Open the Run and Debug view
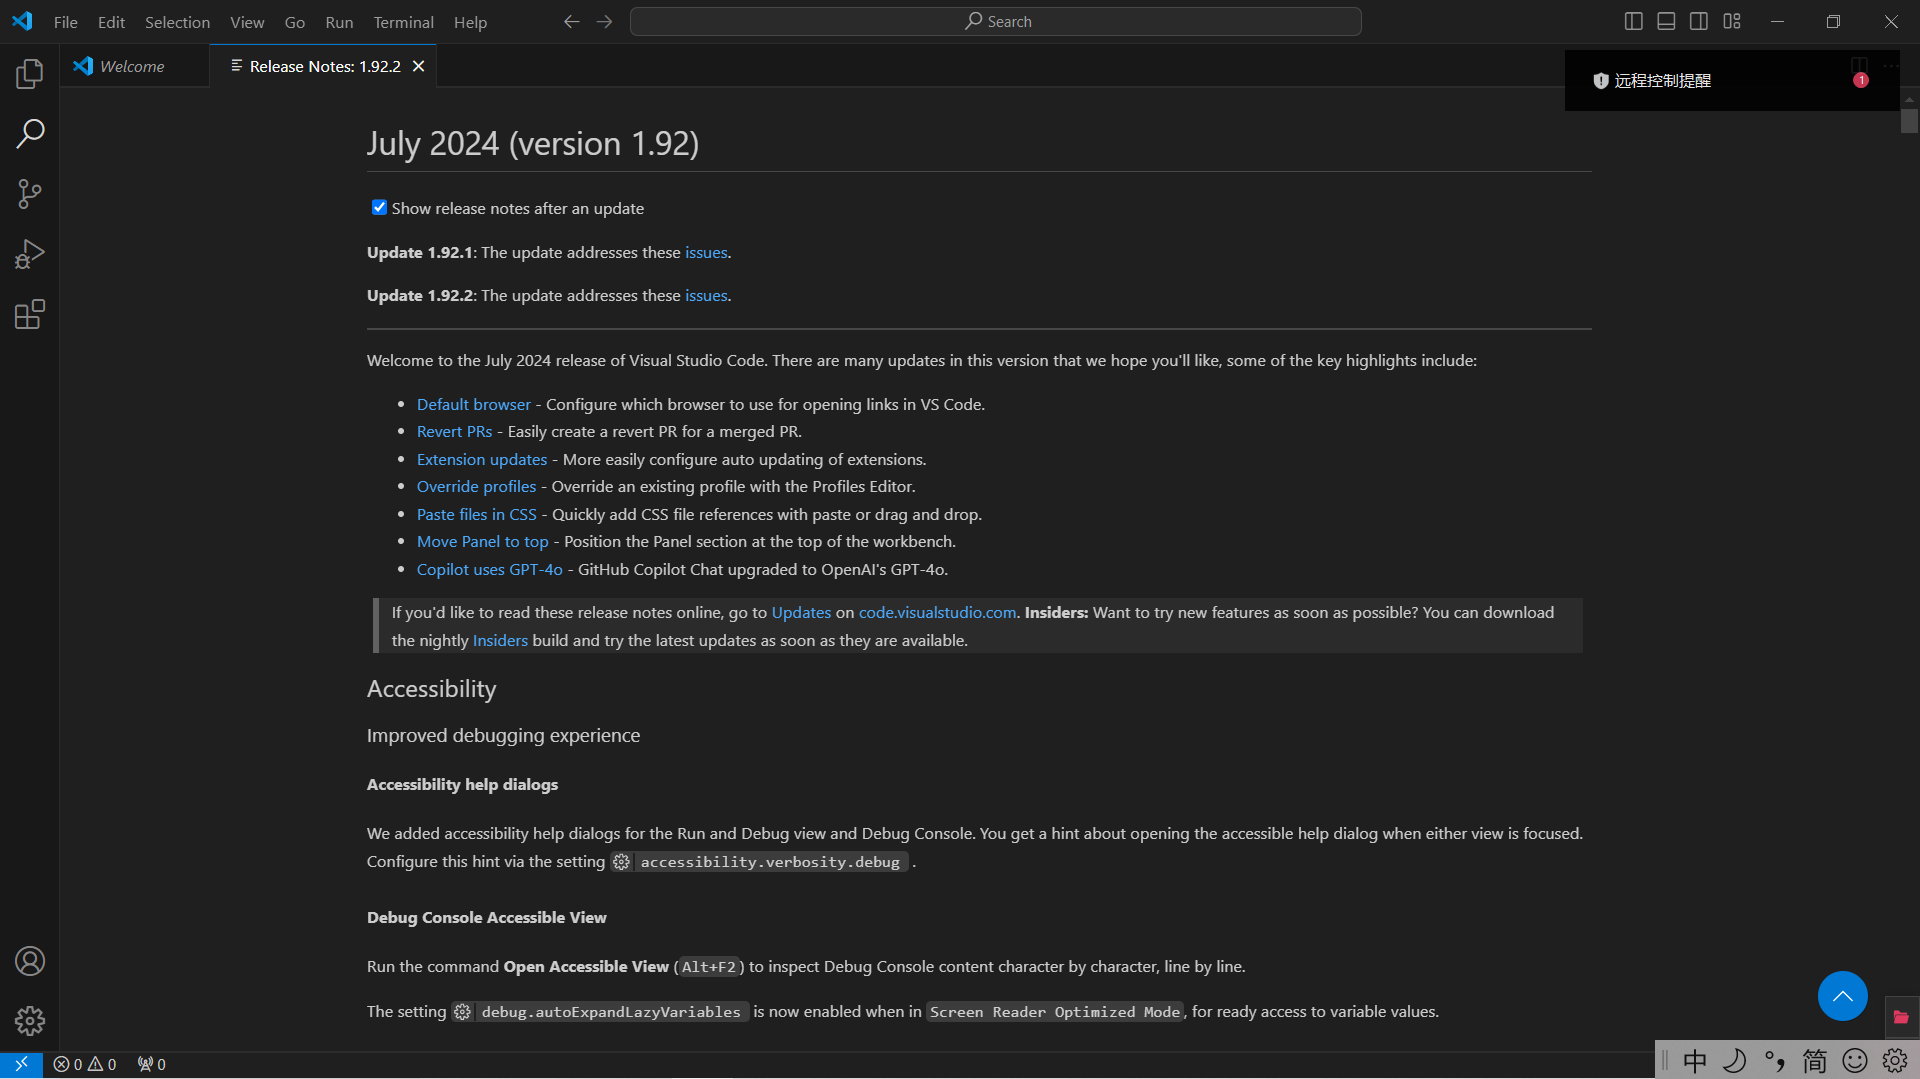This screenshot has width=1920, height=1079. pos(30,254)
